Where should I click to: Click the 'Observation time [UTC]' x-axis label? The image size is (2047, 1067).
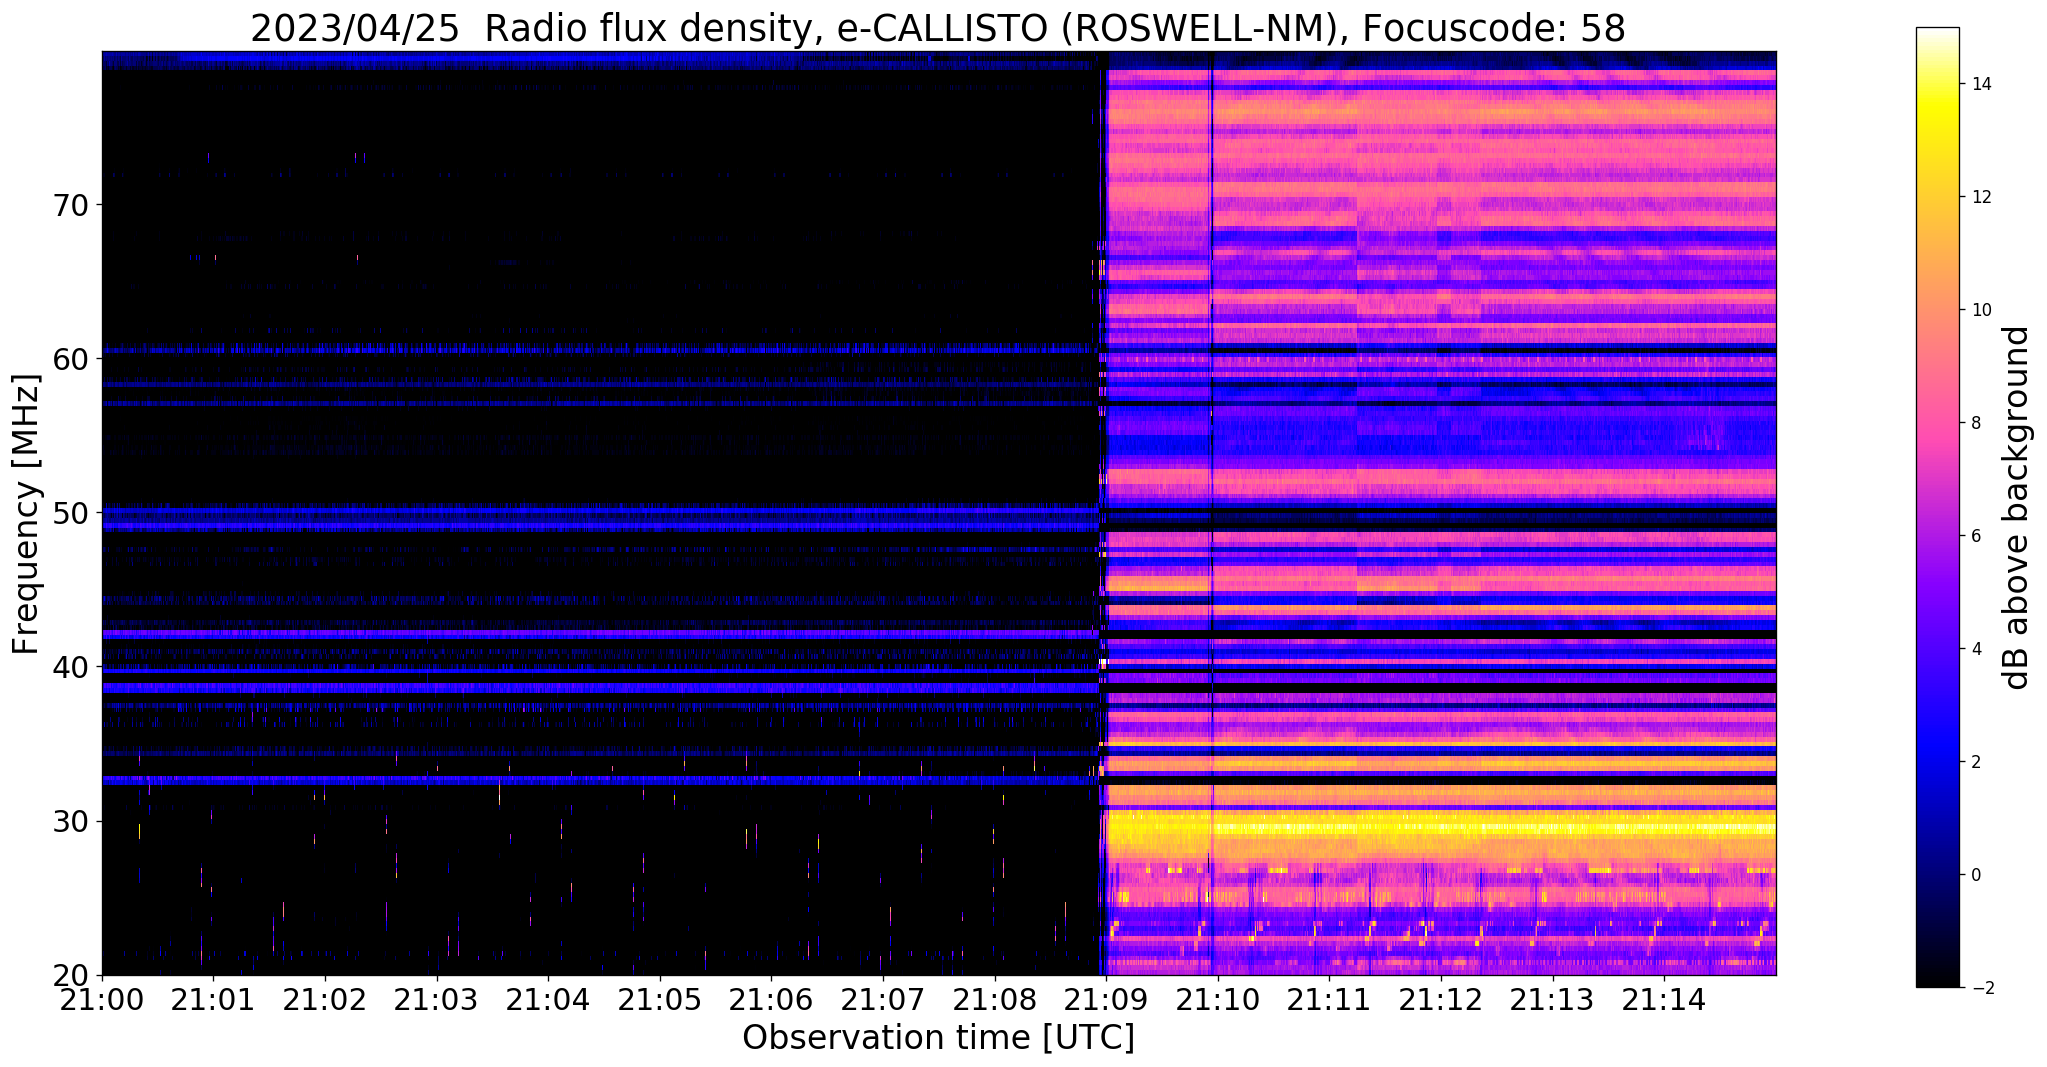click(938, 1038)
